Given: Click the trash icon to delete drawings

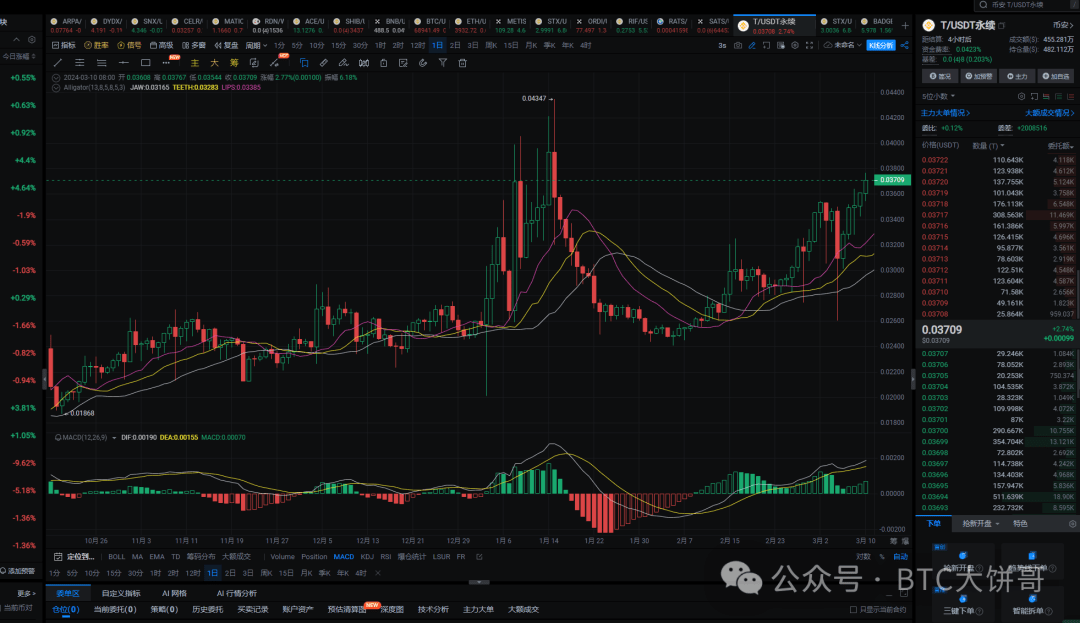Looking at the screenshot, I should pyautogui.click(x=462, y=62).
